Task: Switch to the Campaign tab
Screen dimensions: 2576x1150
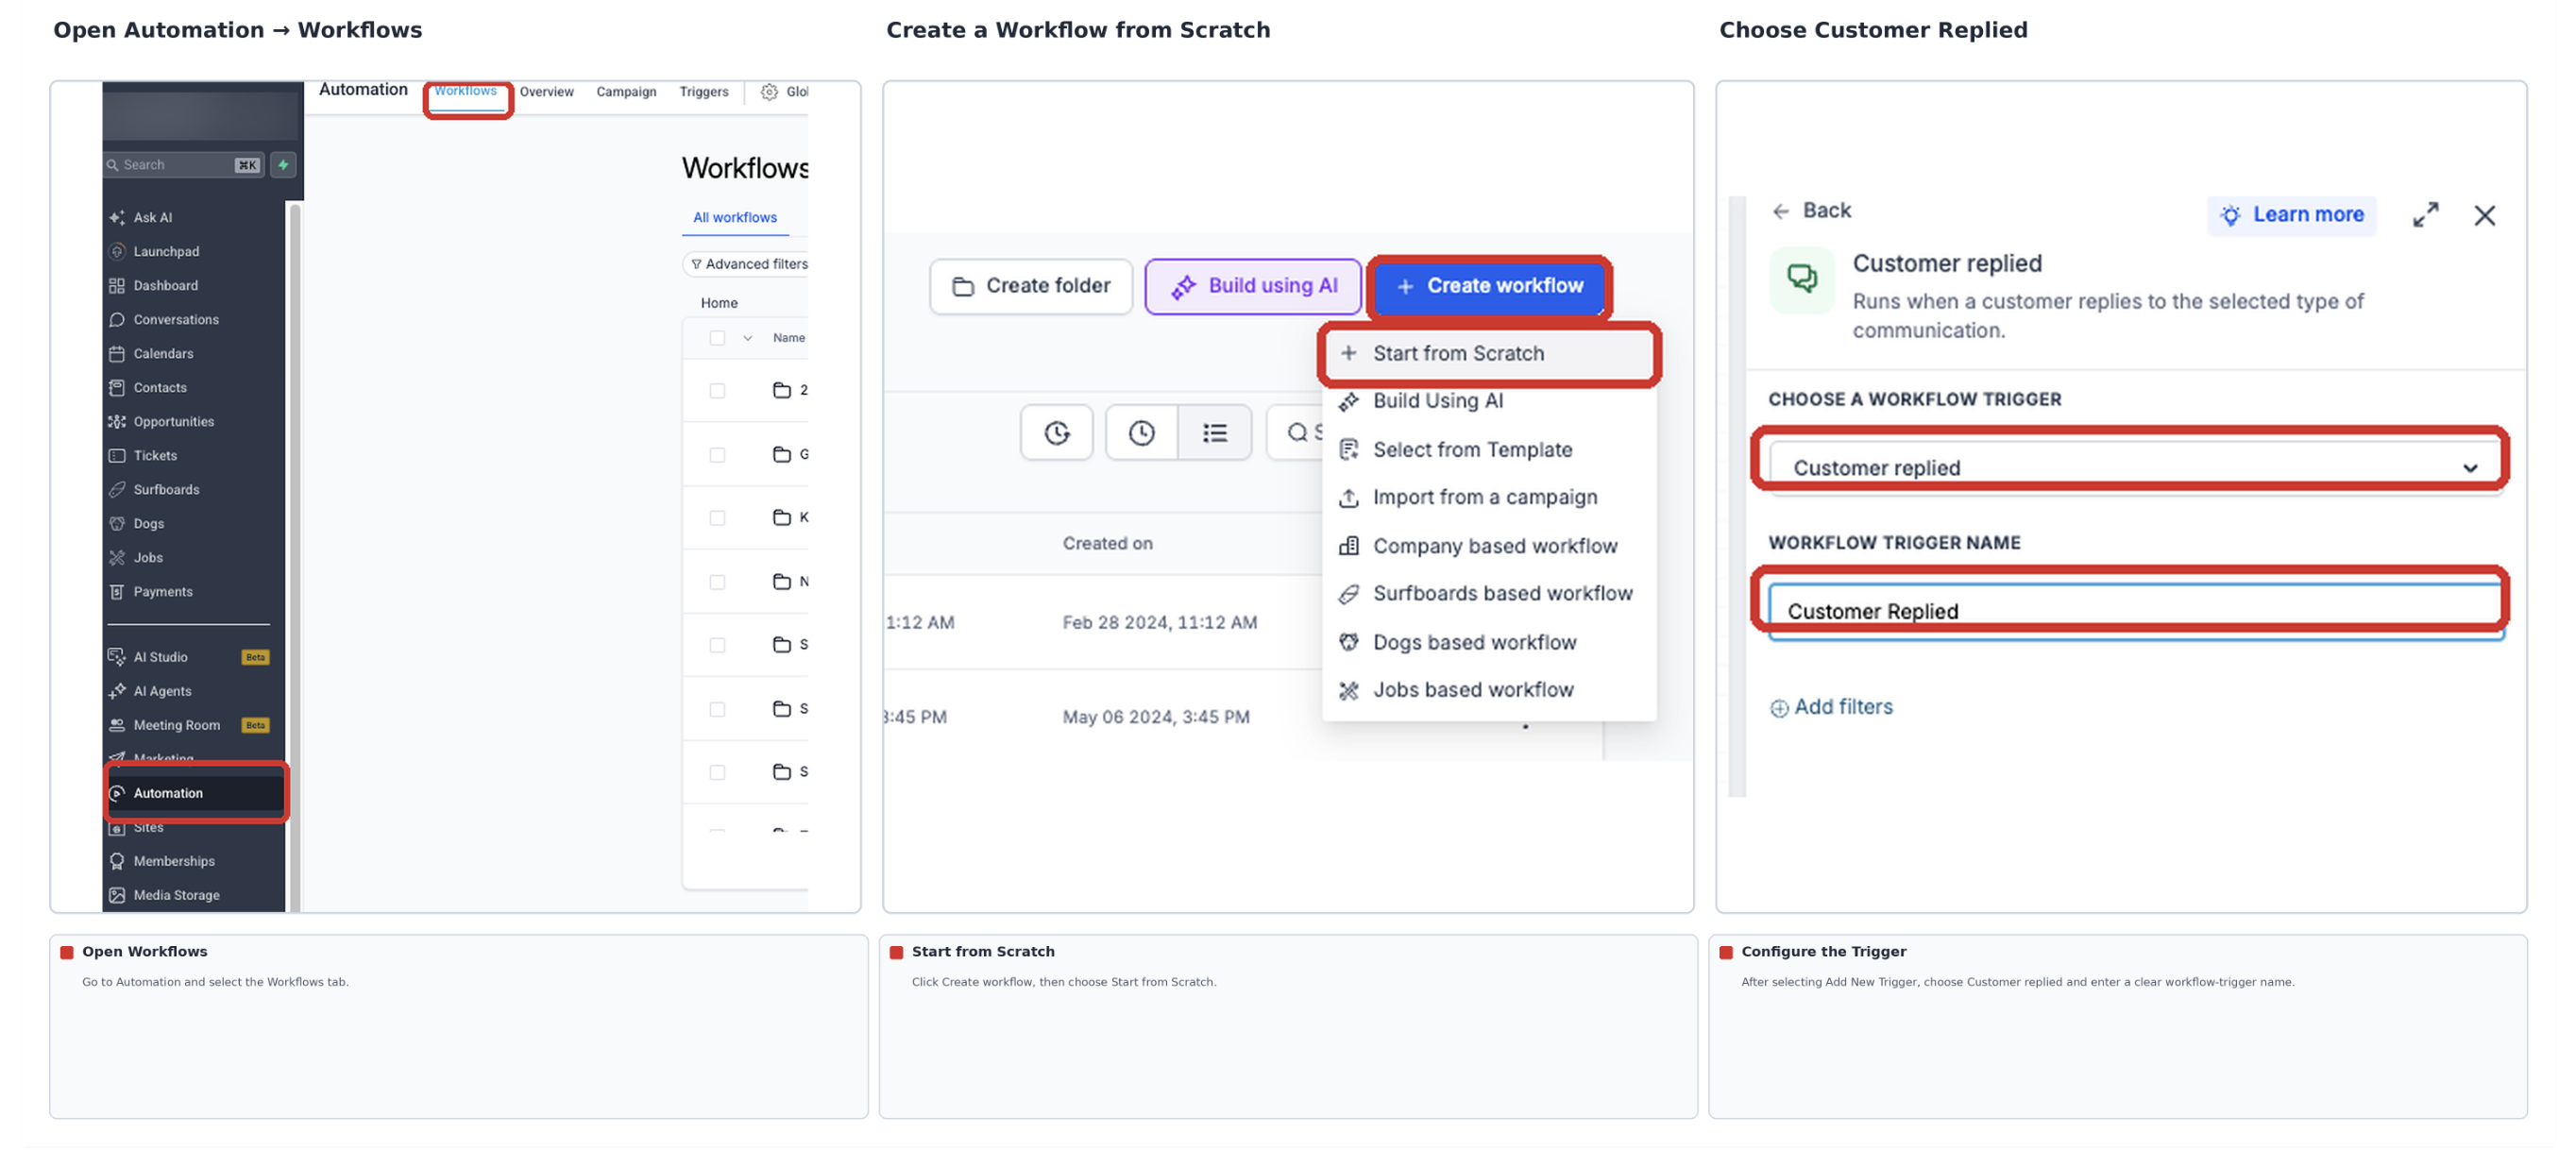Action: (626, 91)
